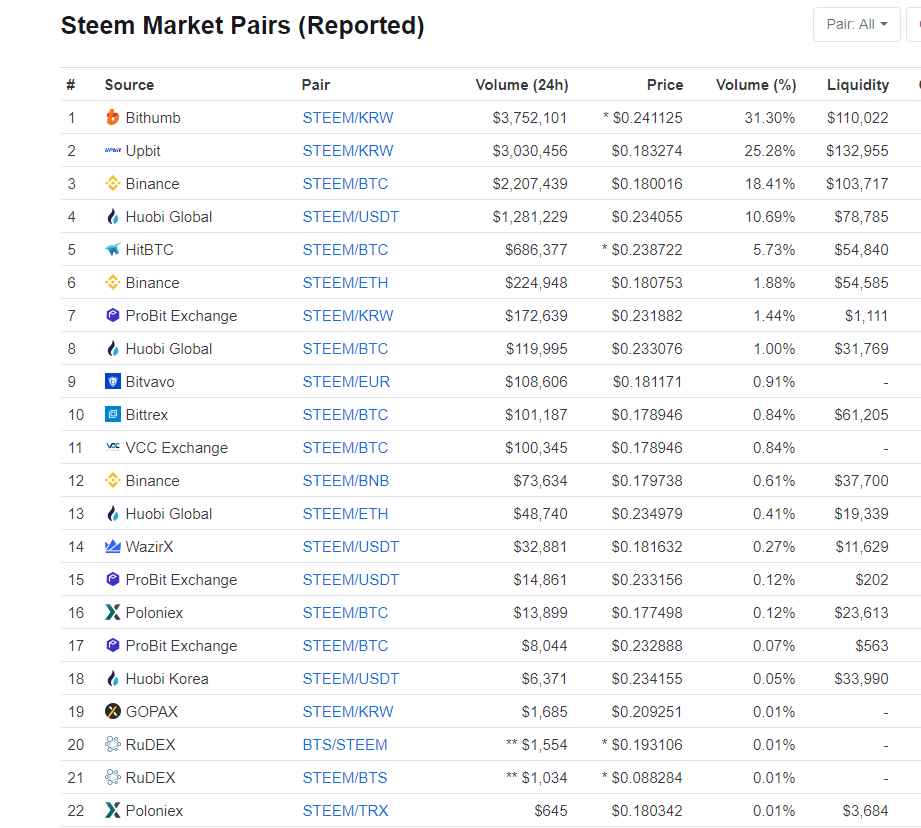Click the GOPAX logo icon
Screen dimensions: 921x828
pos(112,711)
